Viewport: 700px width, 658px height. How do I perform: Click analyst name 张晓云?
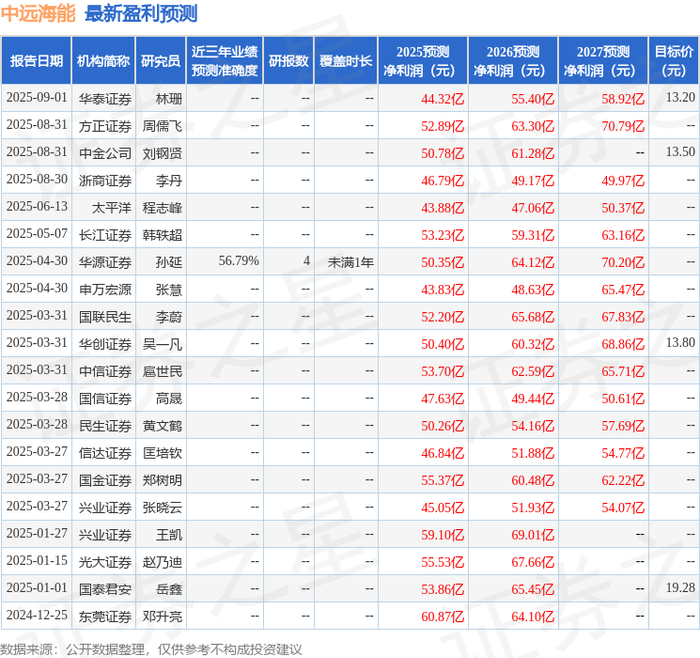[x=162, y=507]
